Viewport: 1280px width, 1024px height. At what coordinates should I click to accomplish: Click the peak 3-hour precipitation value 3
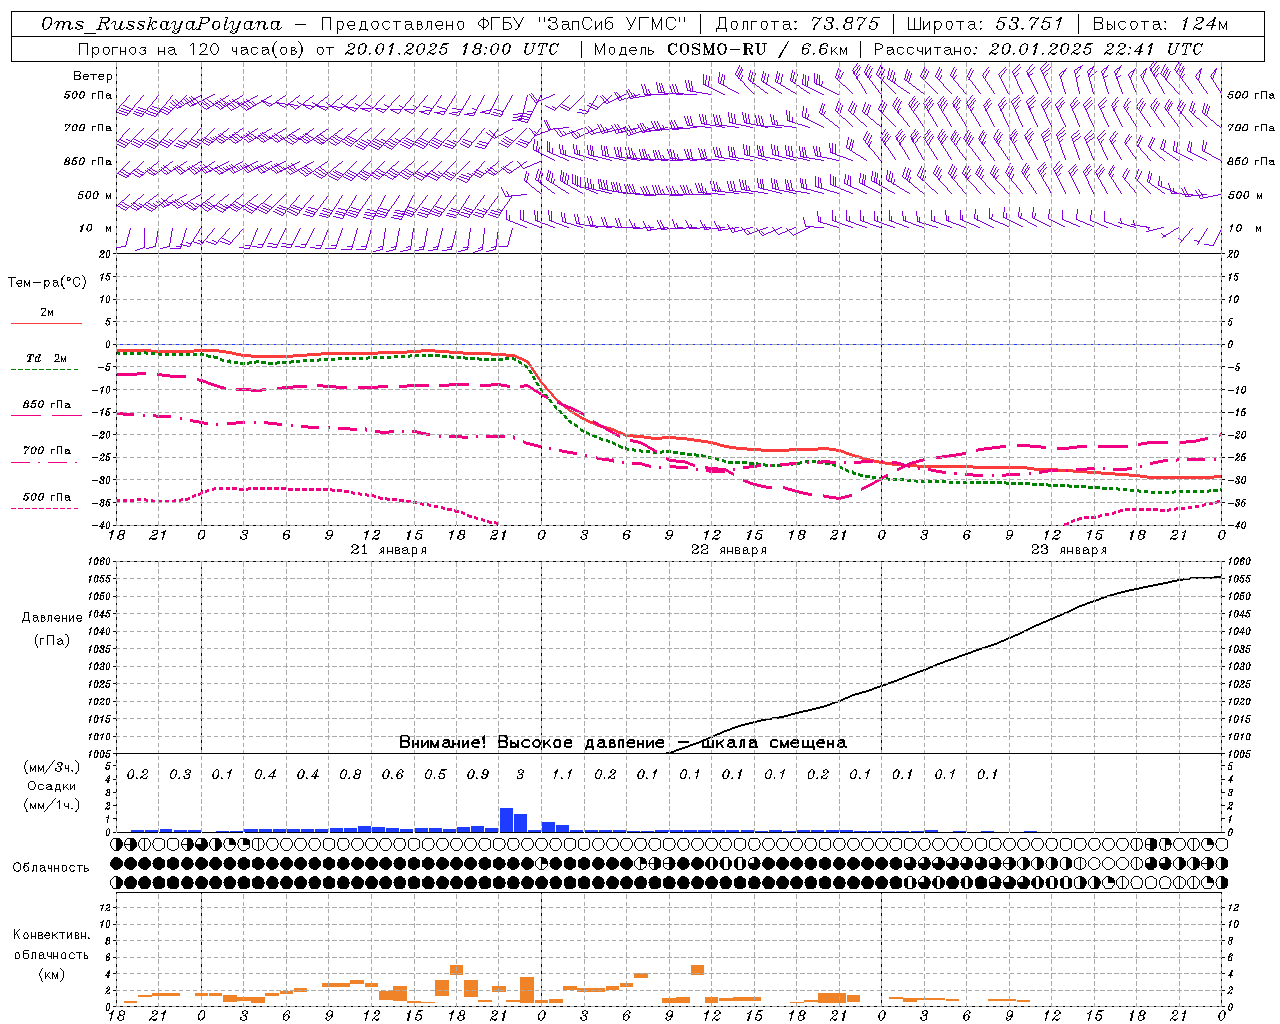click(520, 774)
